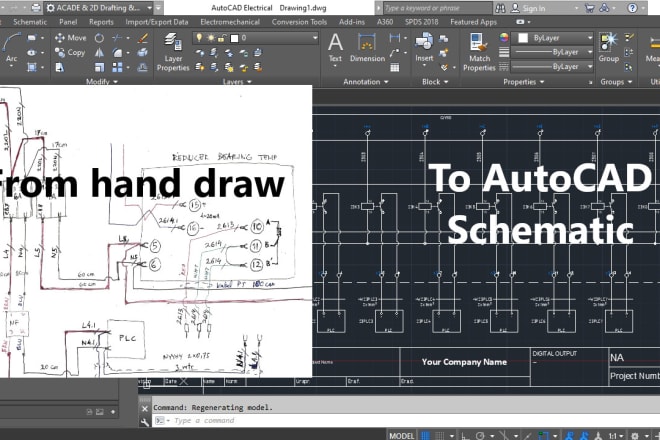The image size is (660, 440).
Task: Click Sign In button
Action: tap(528, 8)
